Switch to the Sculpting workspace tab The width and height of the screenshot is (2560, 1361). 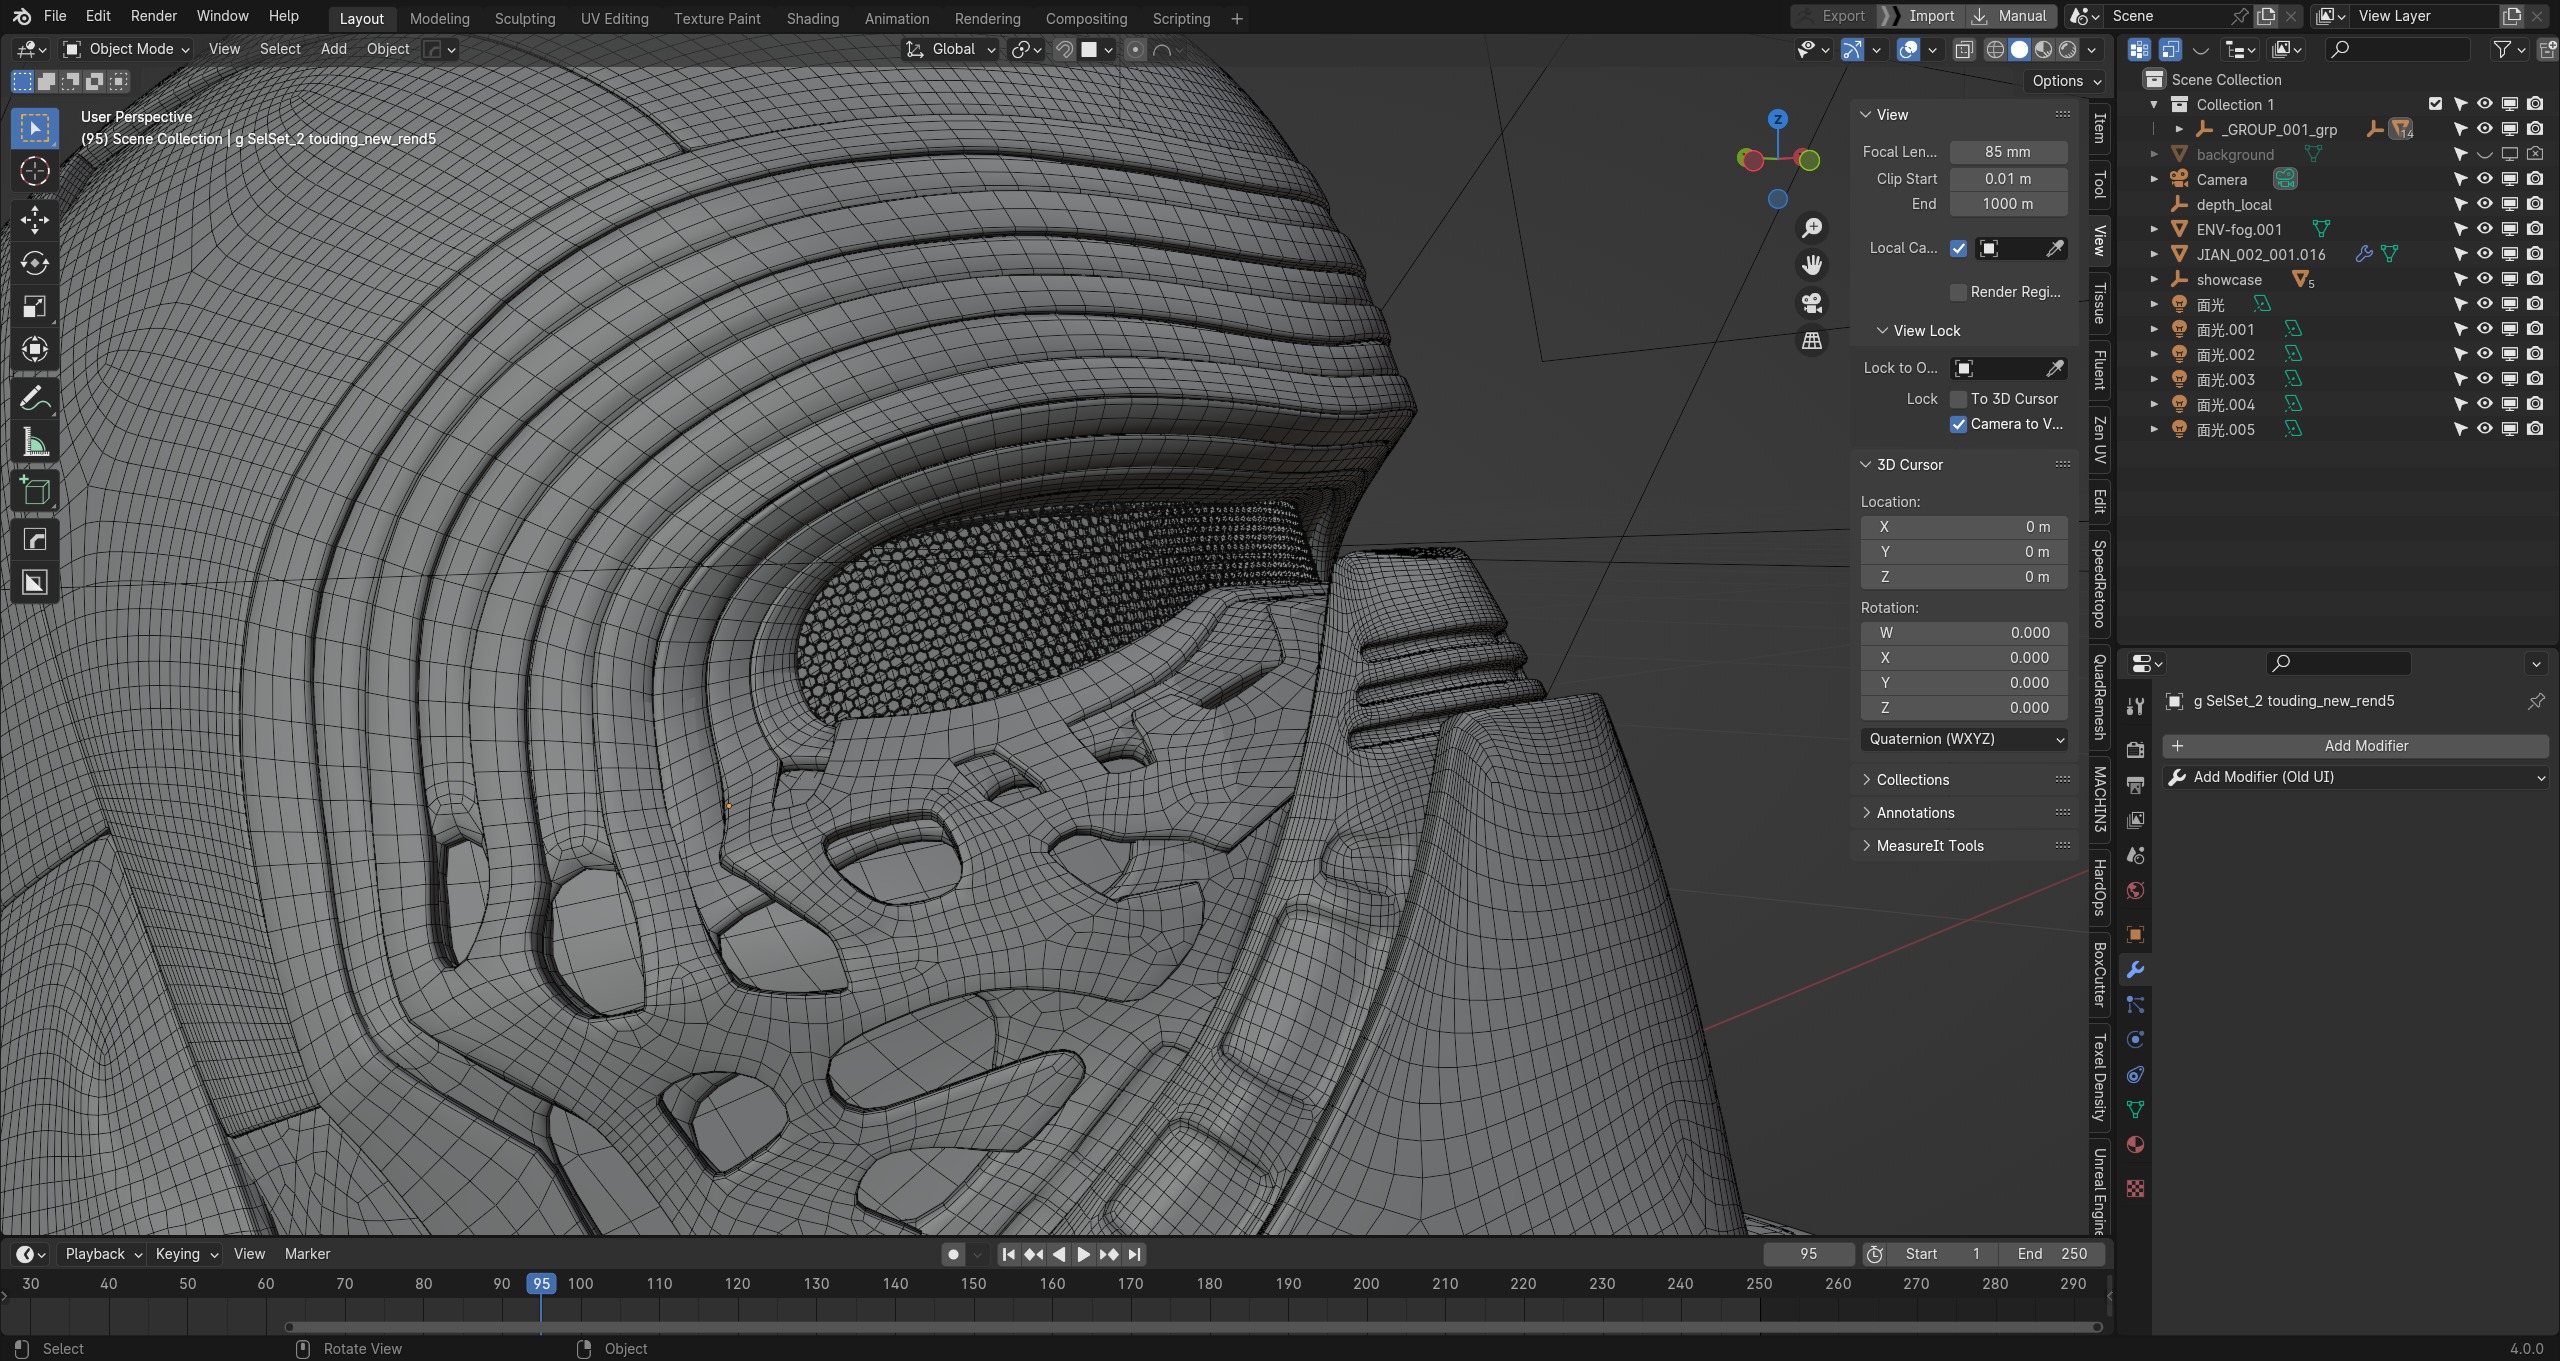[524, 18]
